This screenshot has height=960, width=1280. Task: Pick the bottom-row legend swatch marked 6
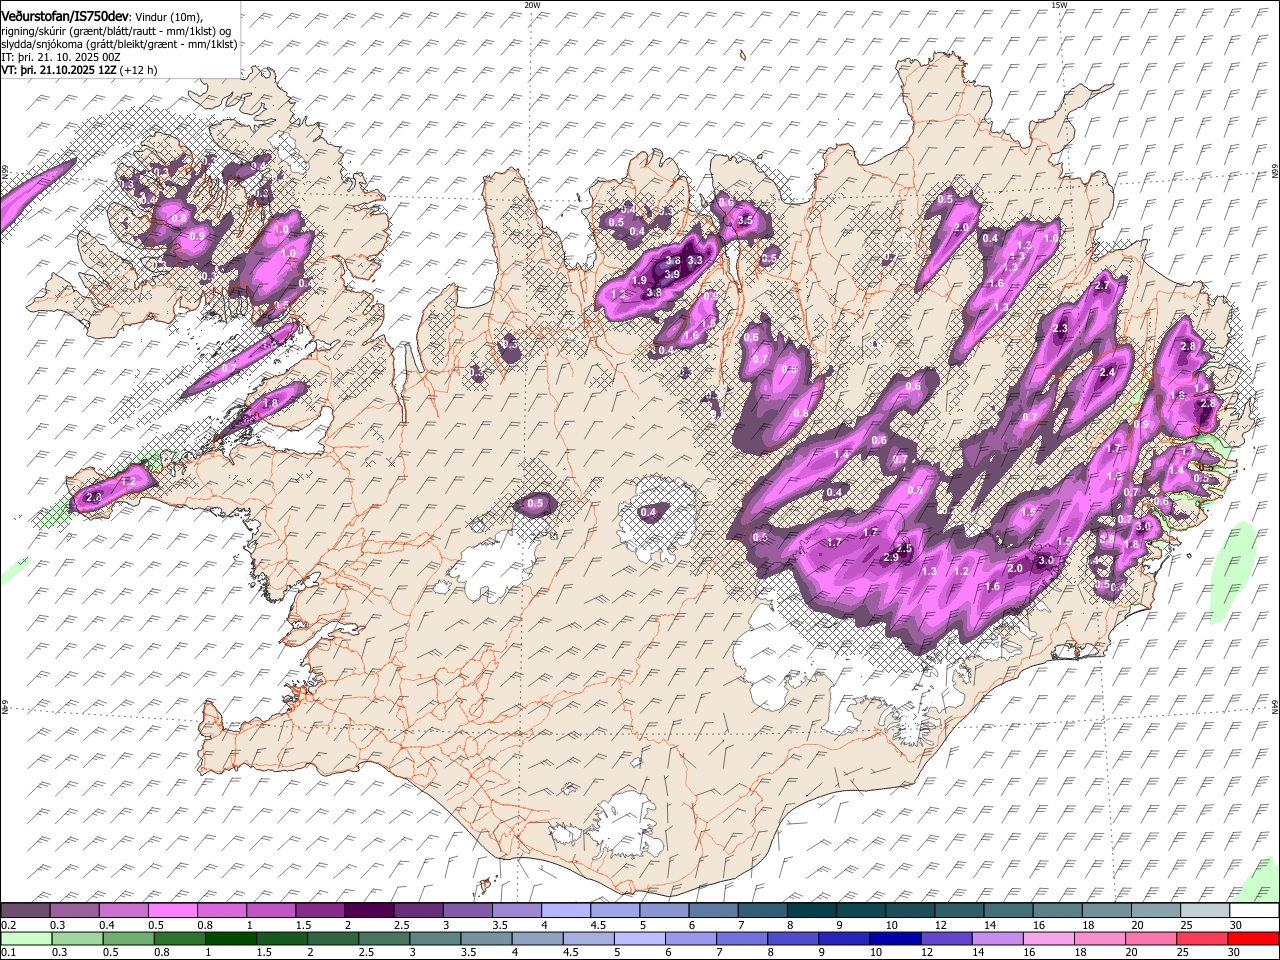point(690,938)
